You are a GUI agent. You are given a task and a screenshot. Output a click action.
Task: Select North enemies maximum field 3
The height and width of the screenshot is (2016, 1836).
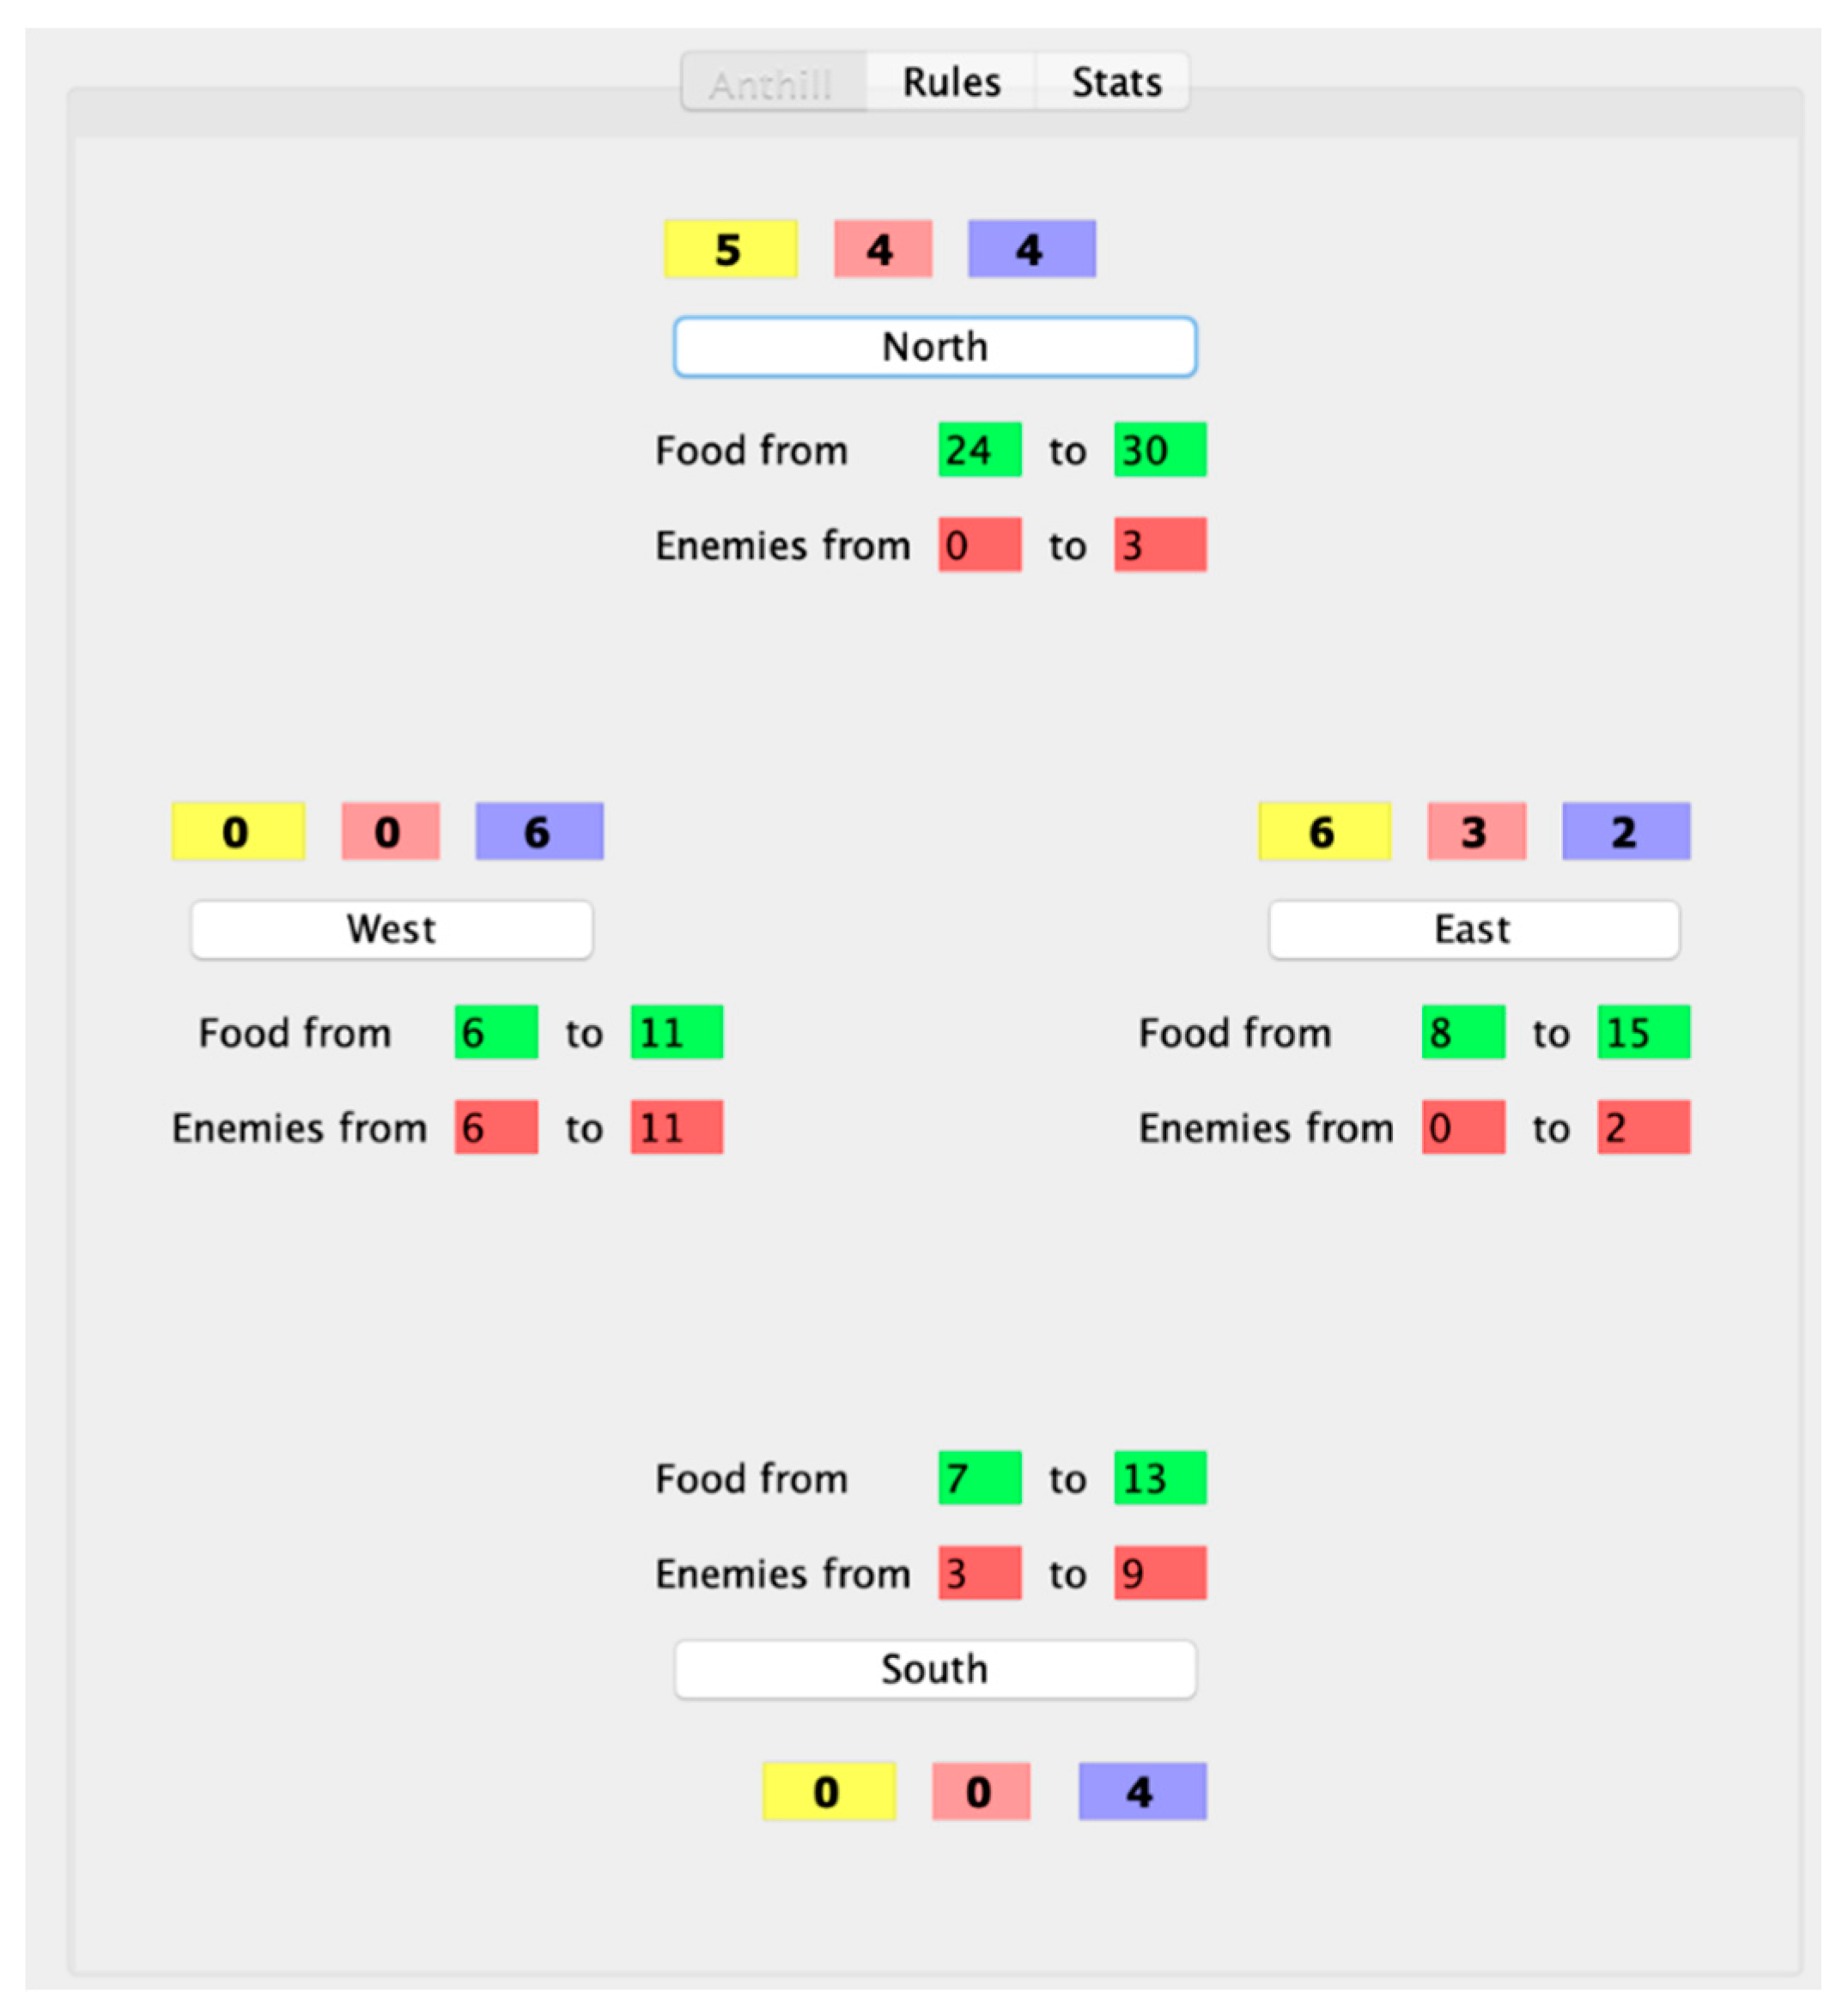pyautogui.click(x=1159, y=545)
